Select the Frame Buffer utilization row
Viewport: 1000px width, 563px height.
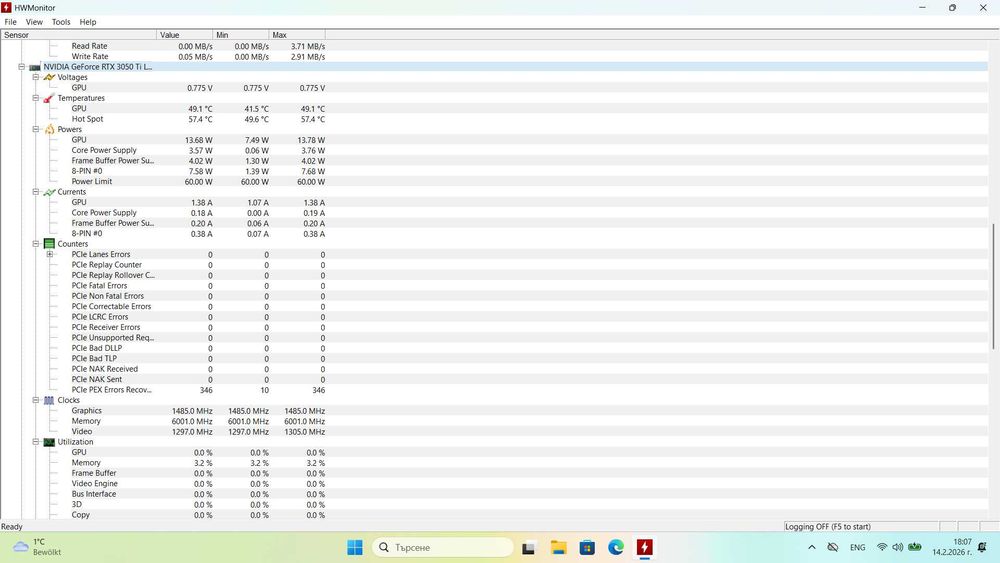tap(494, 473)
